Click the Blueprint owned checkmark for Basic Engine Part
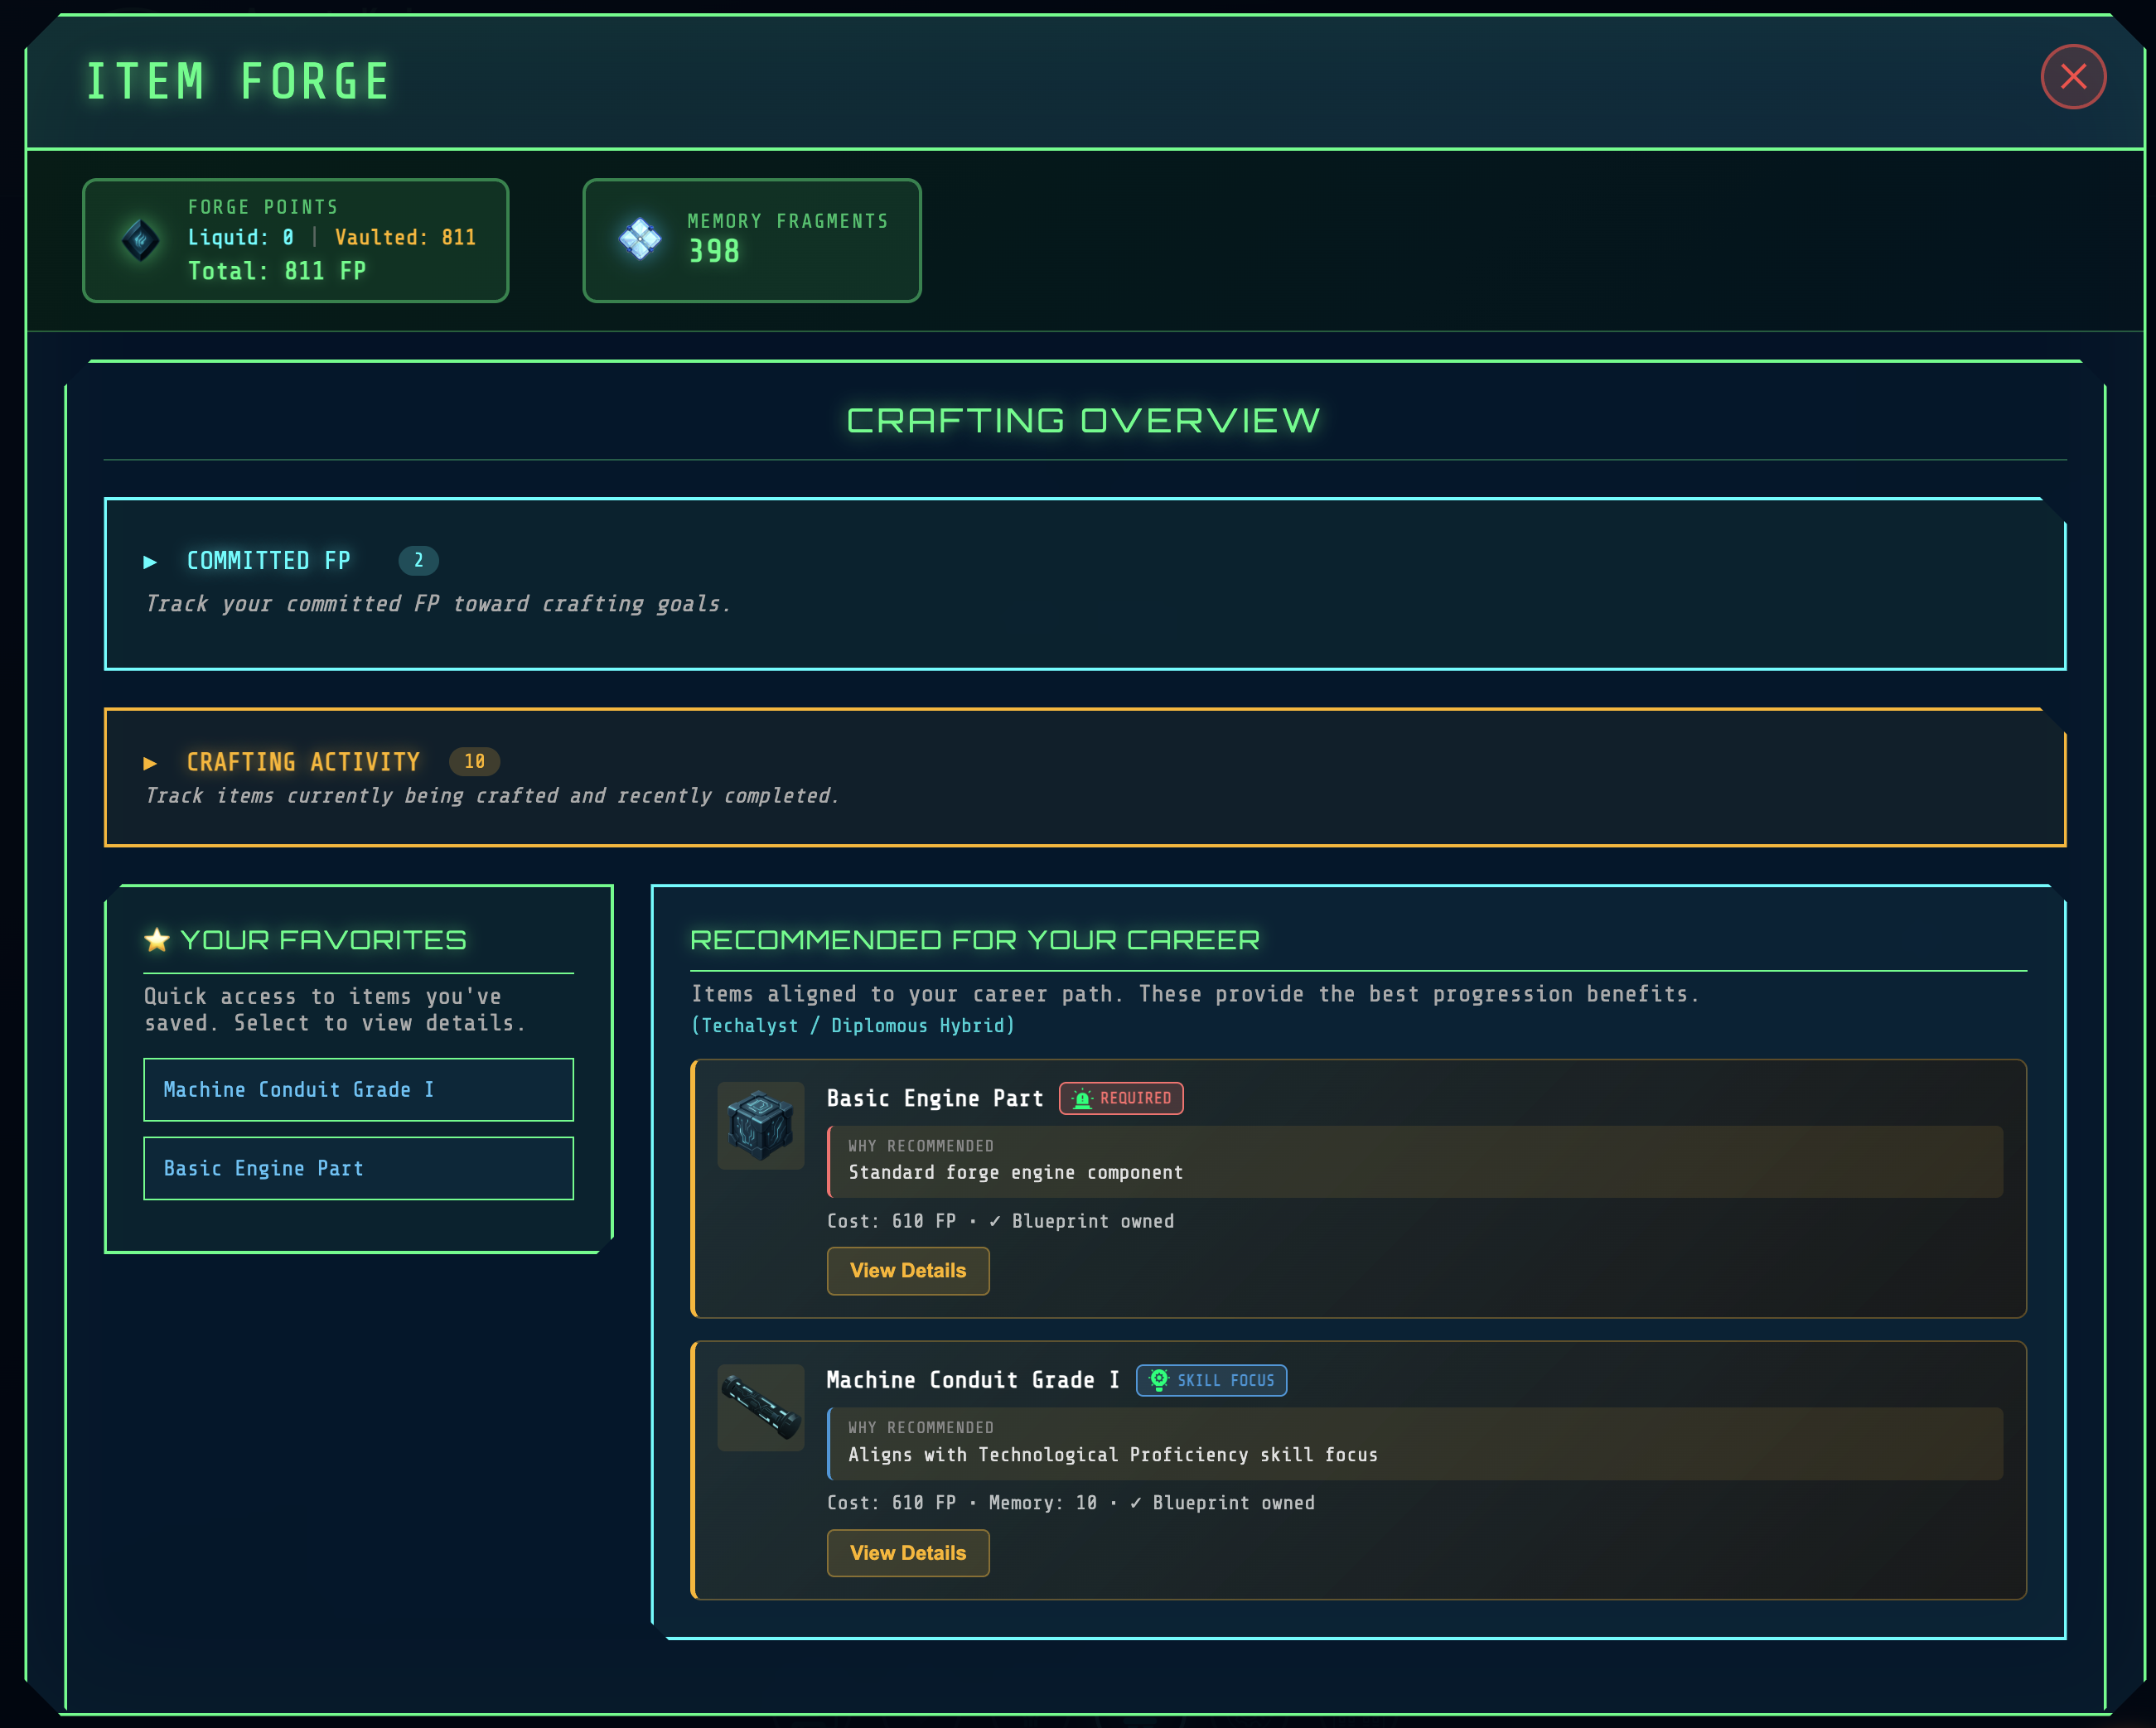Viewport: 2156px width, 1728px height. 994,1220
